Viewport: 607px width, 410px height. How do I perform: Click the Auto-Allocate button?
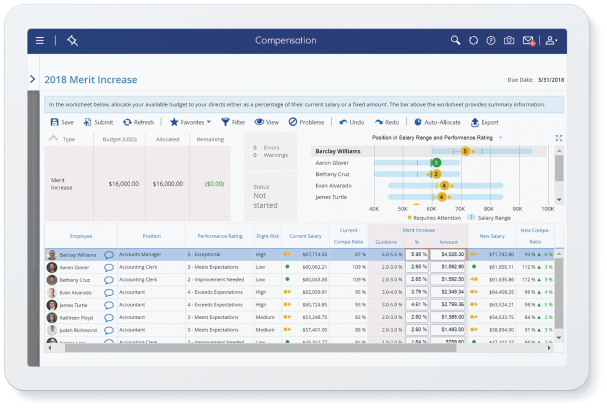(436, 122)
